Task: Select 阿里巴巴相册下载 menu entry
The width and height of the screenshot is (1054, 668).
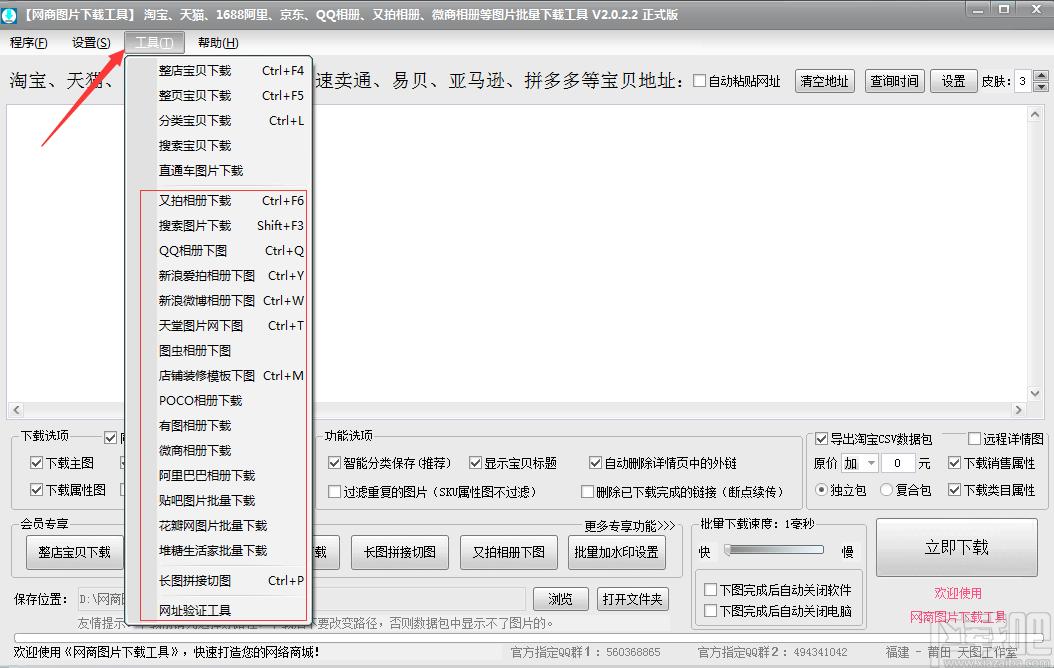Action: tap(219, 475)
